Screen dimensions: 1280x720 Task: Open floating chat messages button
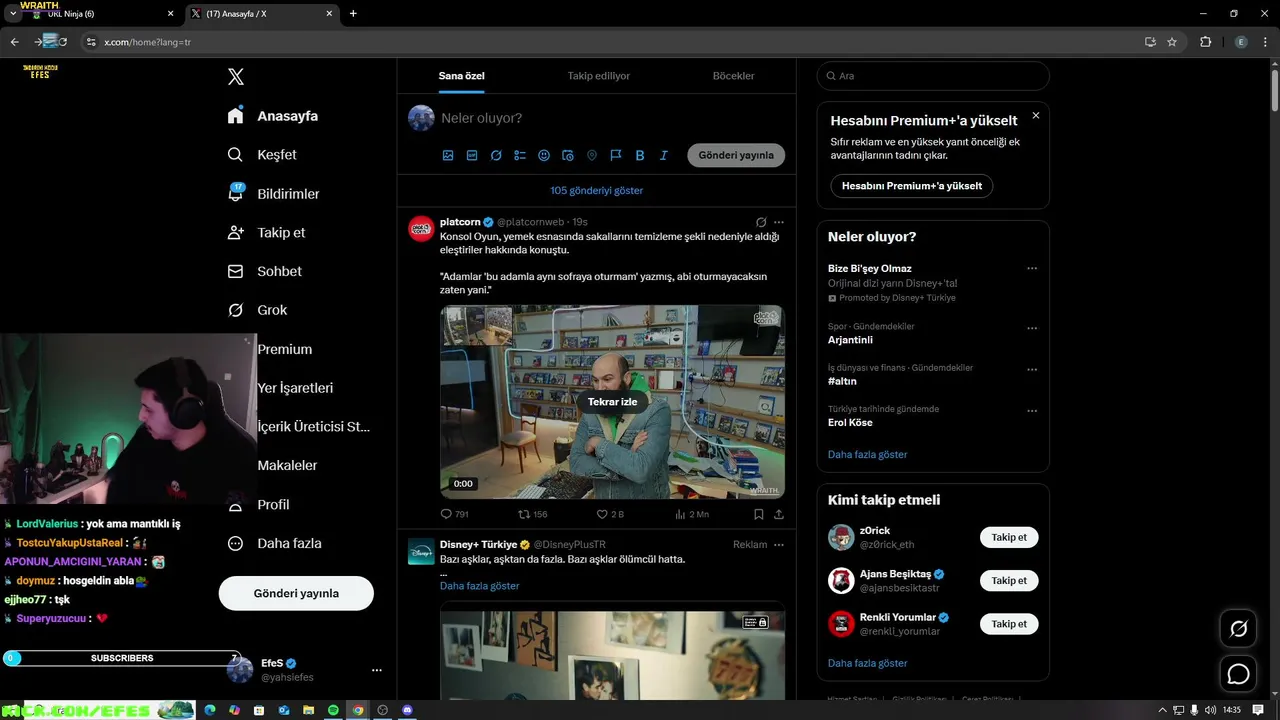[1239, 674]
